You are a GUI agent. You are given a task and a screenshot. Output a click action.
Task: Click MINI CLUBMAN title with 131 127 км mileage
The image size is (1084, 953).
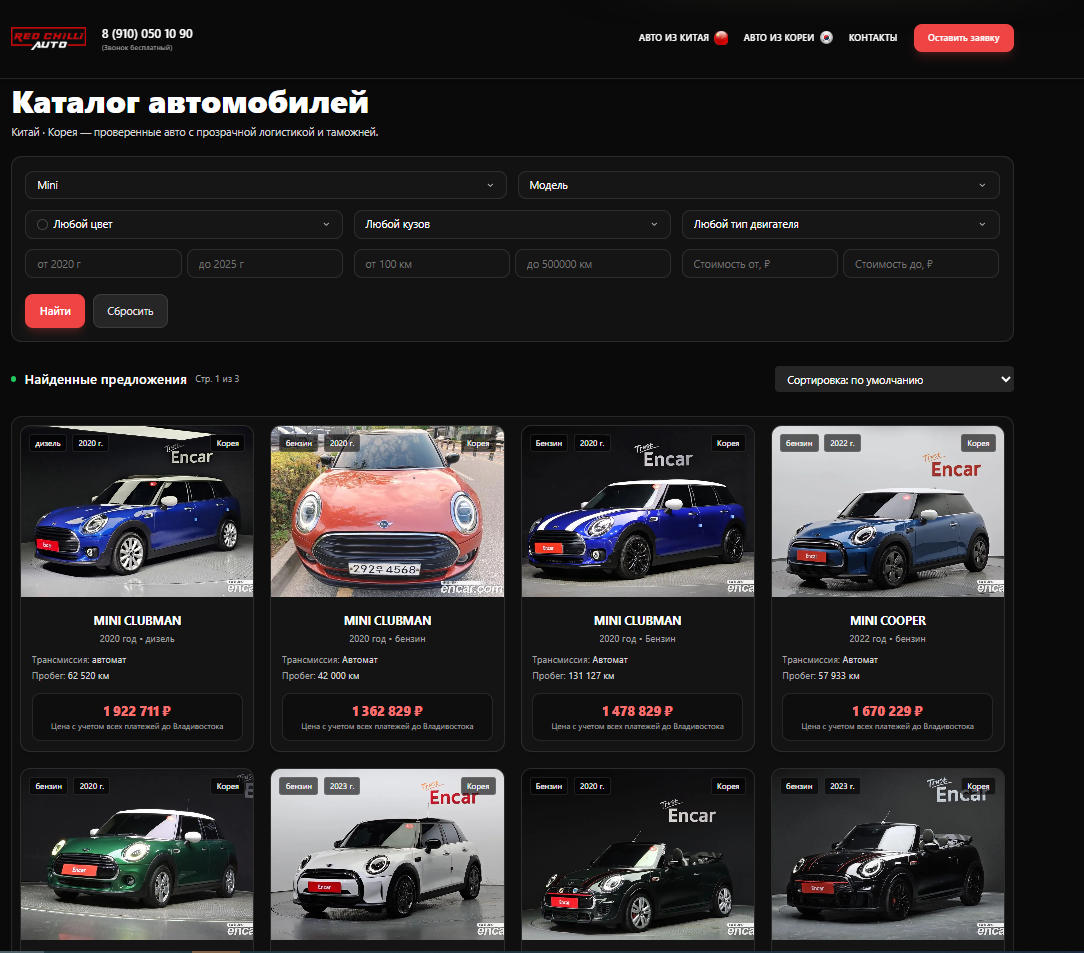click(637, 621)
